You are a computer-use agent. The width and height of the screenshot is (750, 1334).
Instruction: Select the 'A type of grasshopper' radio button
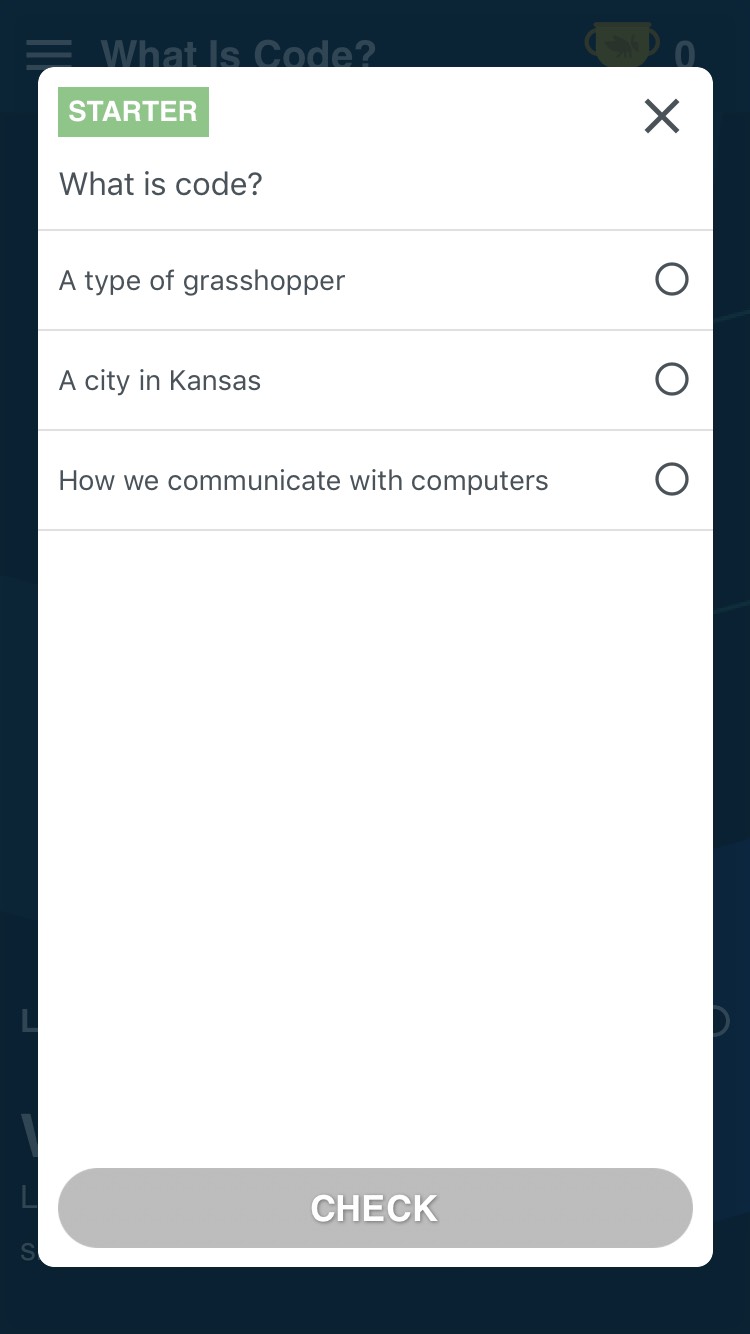pyautogui.click(x=672, y=279)
